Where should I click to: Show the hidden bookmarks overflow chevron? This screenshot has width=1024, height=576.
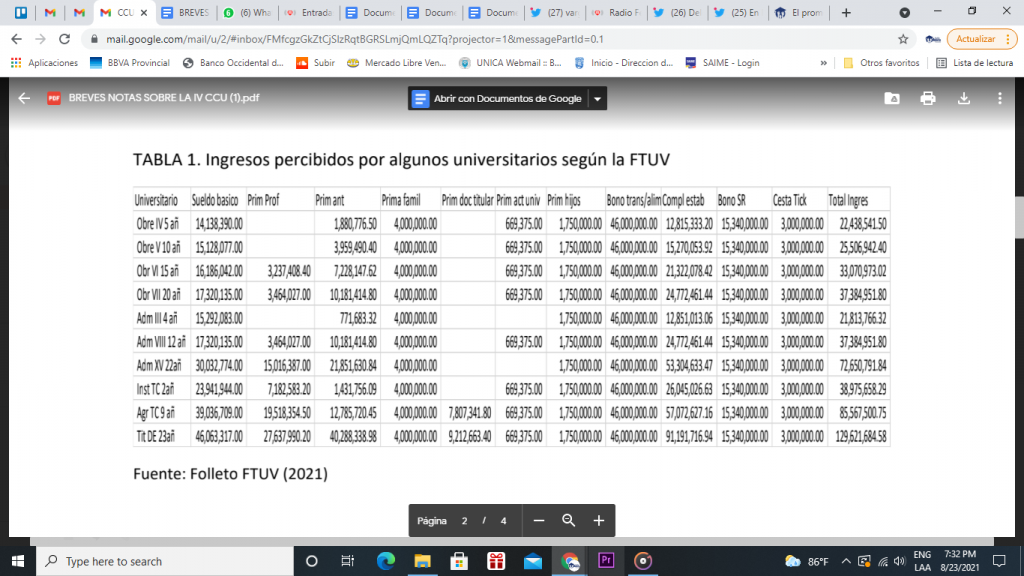tap(823, 62)
